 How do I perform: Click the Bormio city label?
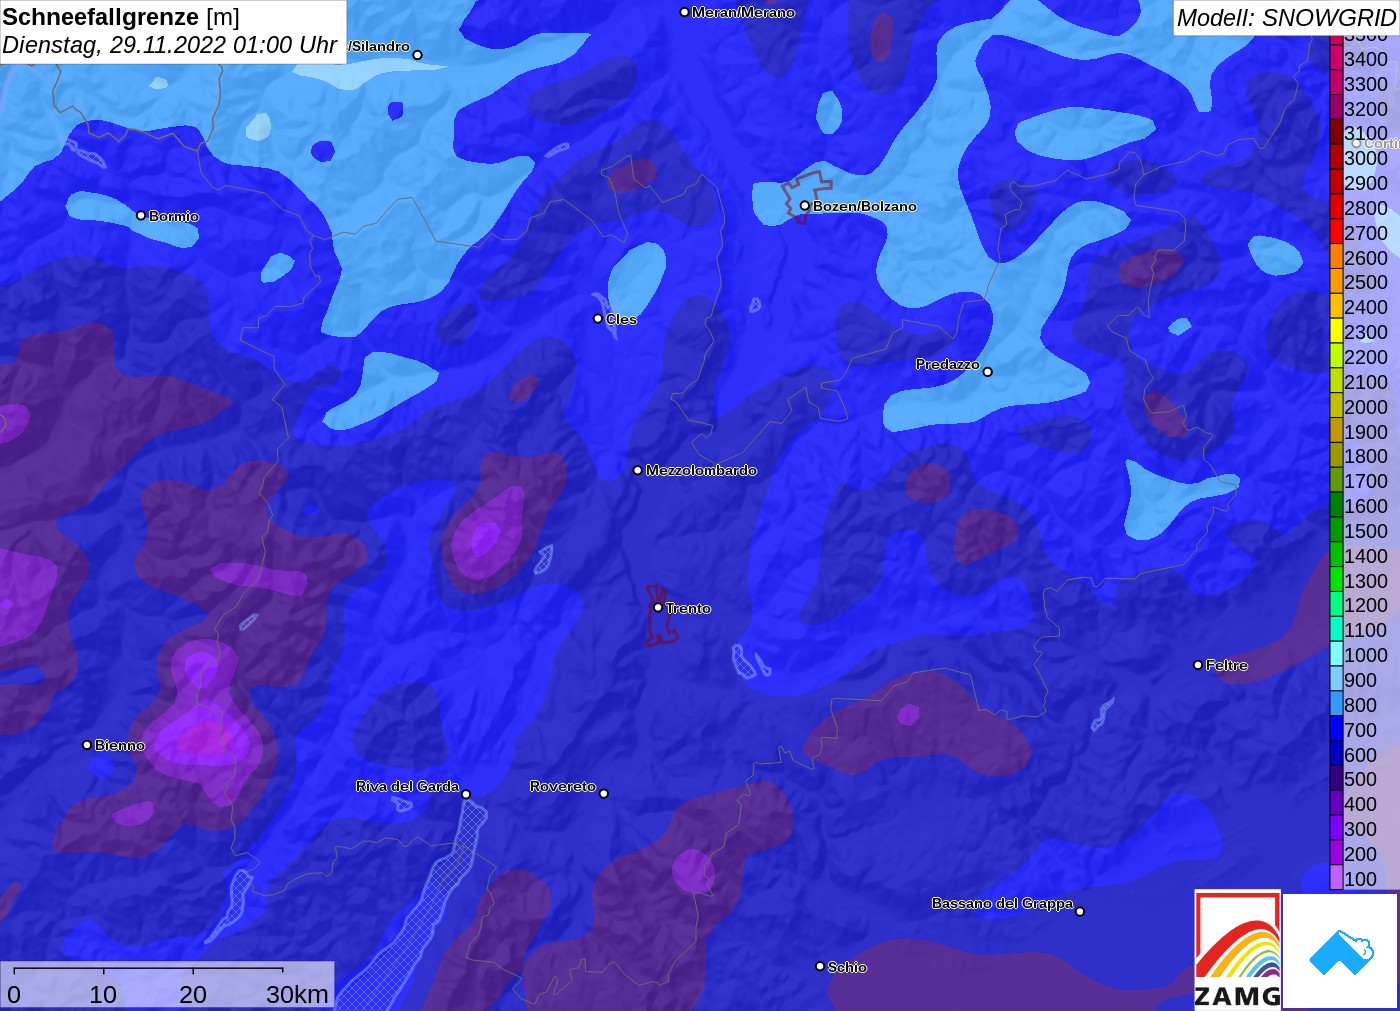pyautogui.click(x=174, y=216)
